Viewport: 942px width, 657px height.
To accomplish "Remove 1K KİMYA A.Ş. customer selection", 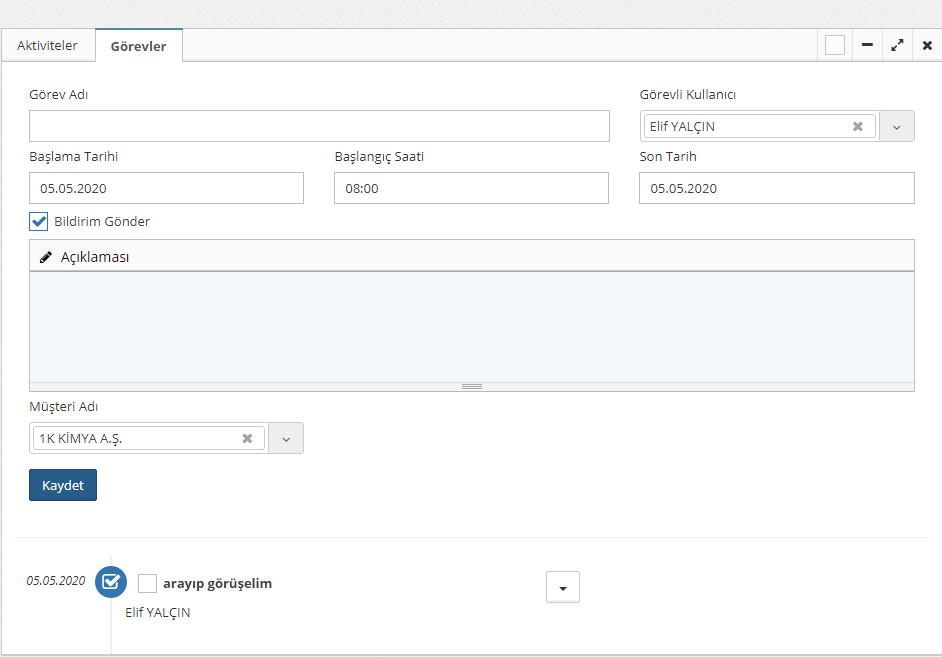I will pos(247,439).
